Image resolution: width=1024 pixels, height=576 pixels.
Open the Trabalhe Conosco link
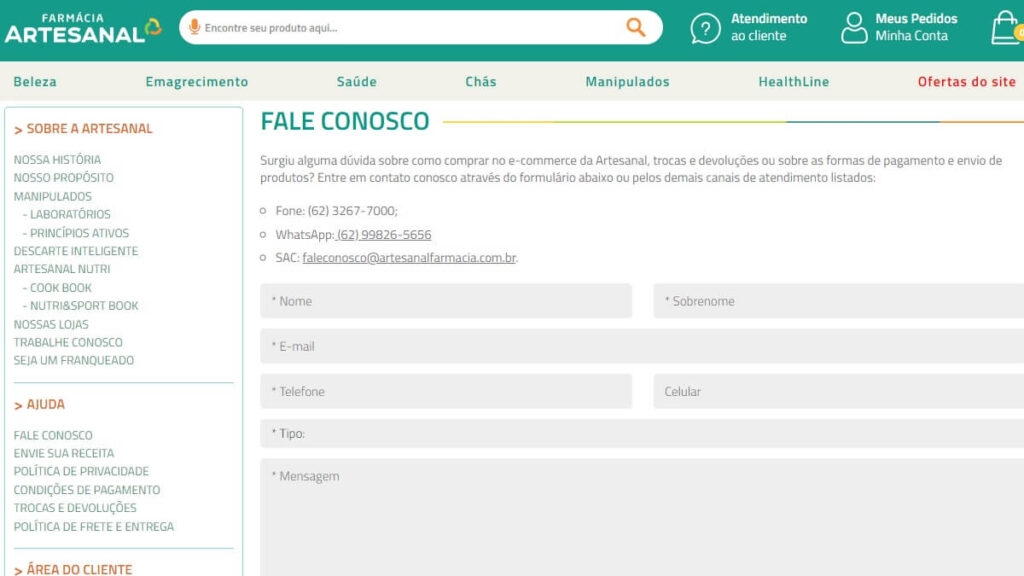(68, 342)
